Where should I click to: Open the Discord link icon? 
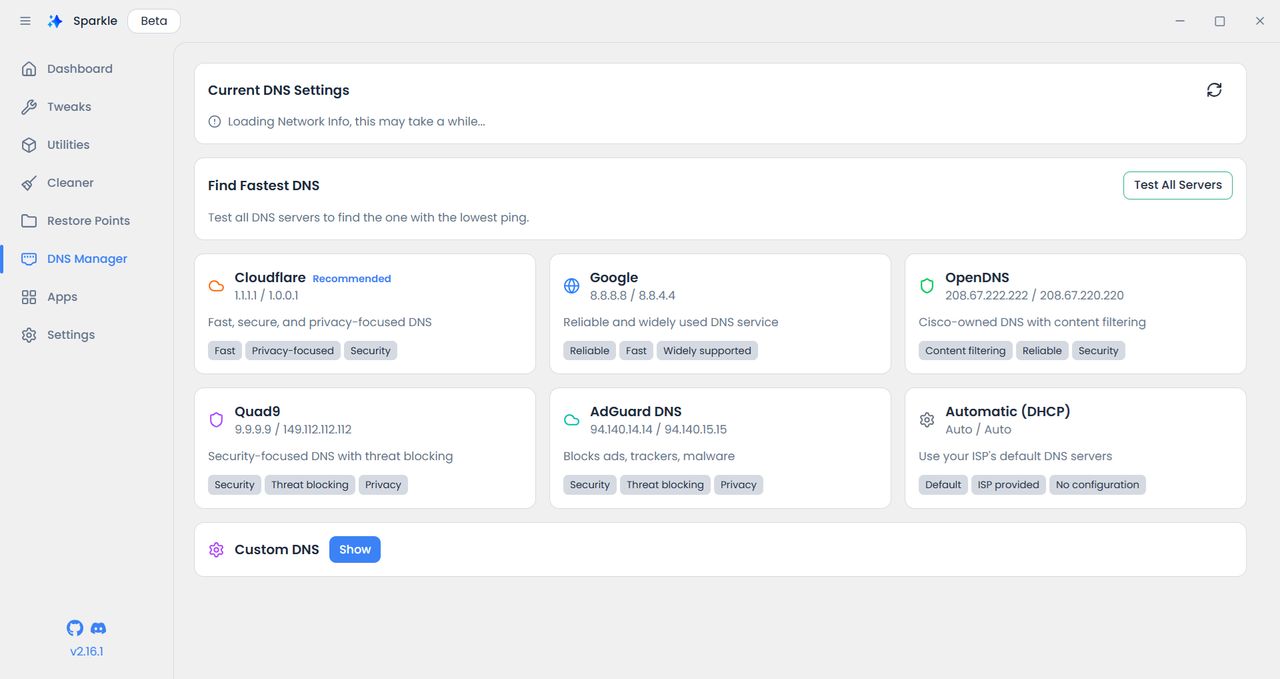pos(98,628)
